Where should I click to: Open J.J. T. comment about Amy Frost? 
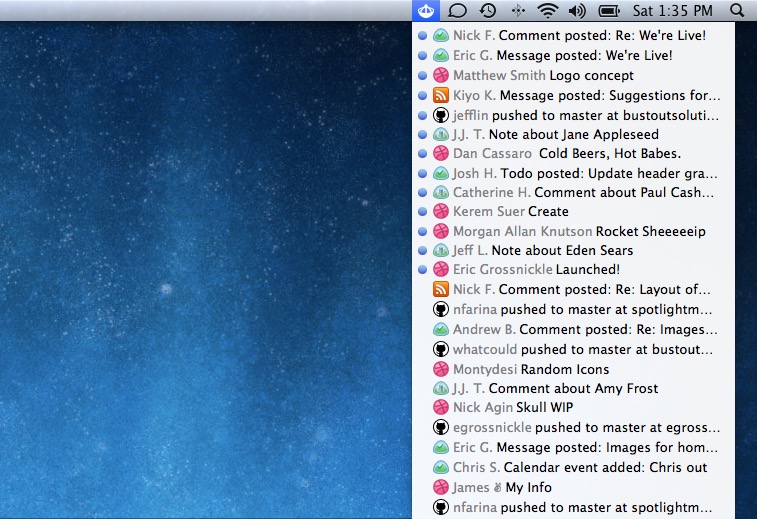(574, 388)
